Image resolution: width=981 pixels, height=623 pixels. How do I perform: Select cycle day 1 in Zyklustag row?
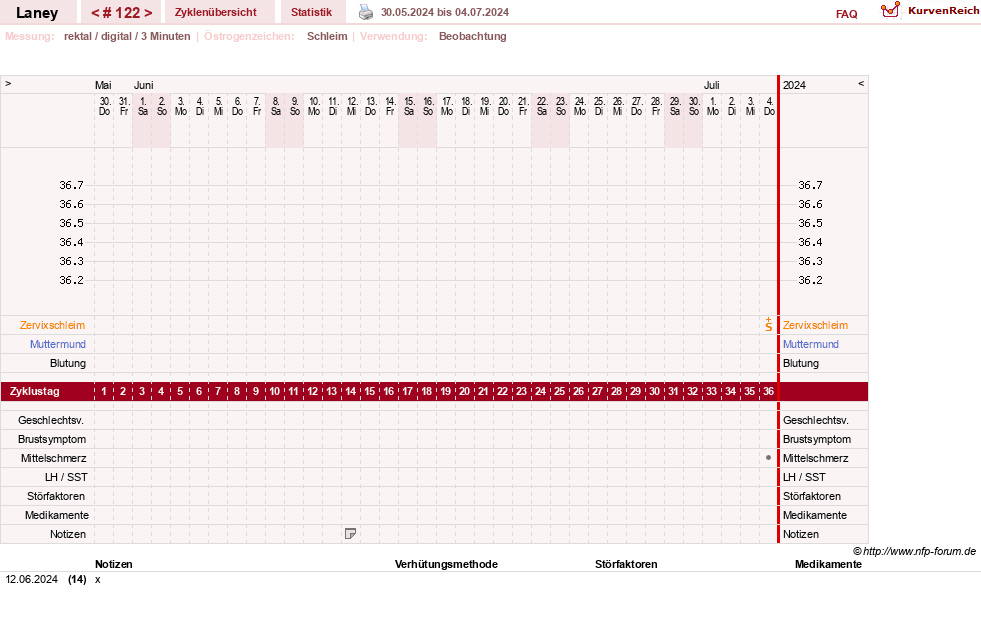[x=104, y=391]
